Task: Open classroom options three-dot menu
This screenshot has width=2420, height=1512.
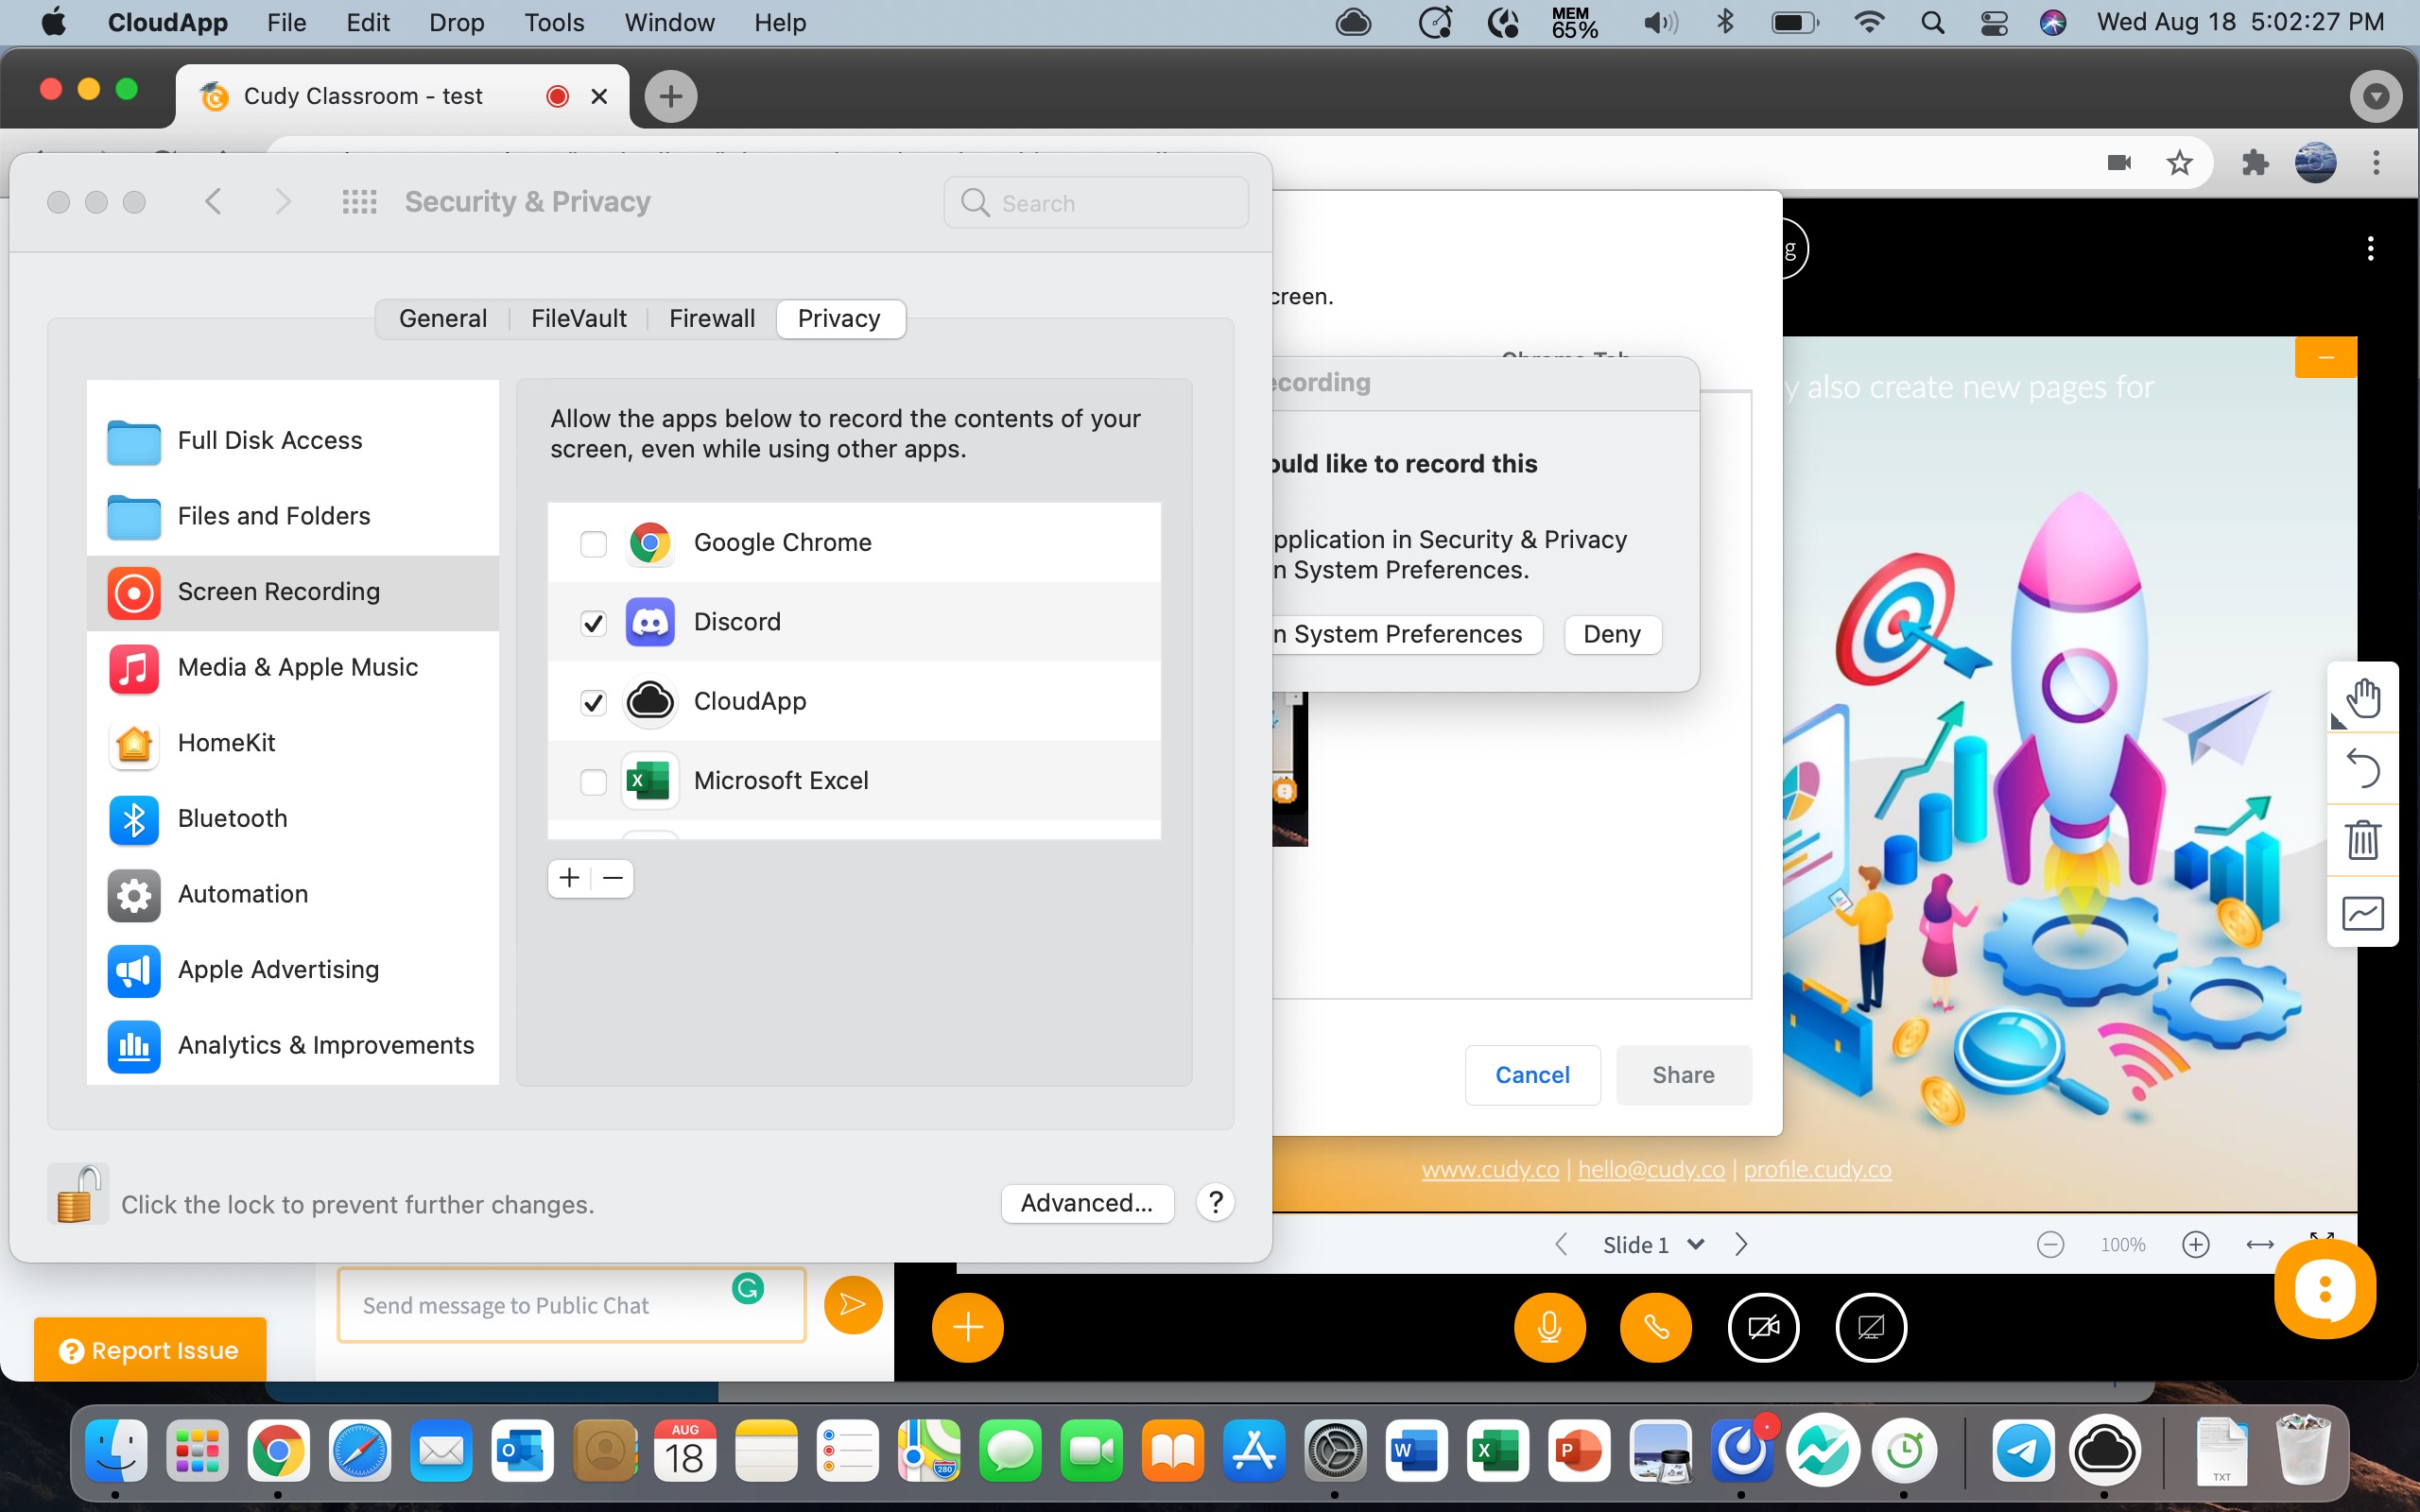Action: coord(2370,248)
